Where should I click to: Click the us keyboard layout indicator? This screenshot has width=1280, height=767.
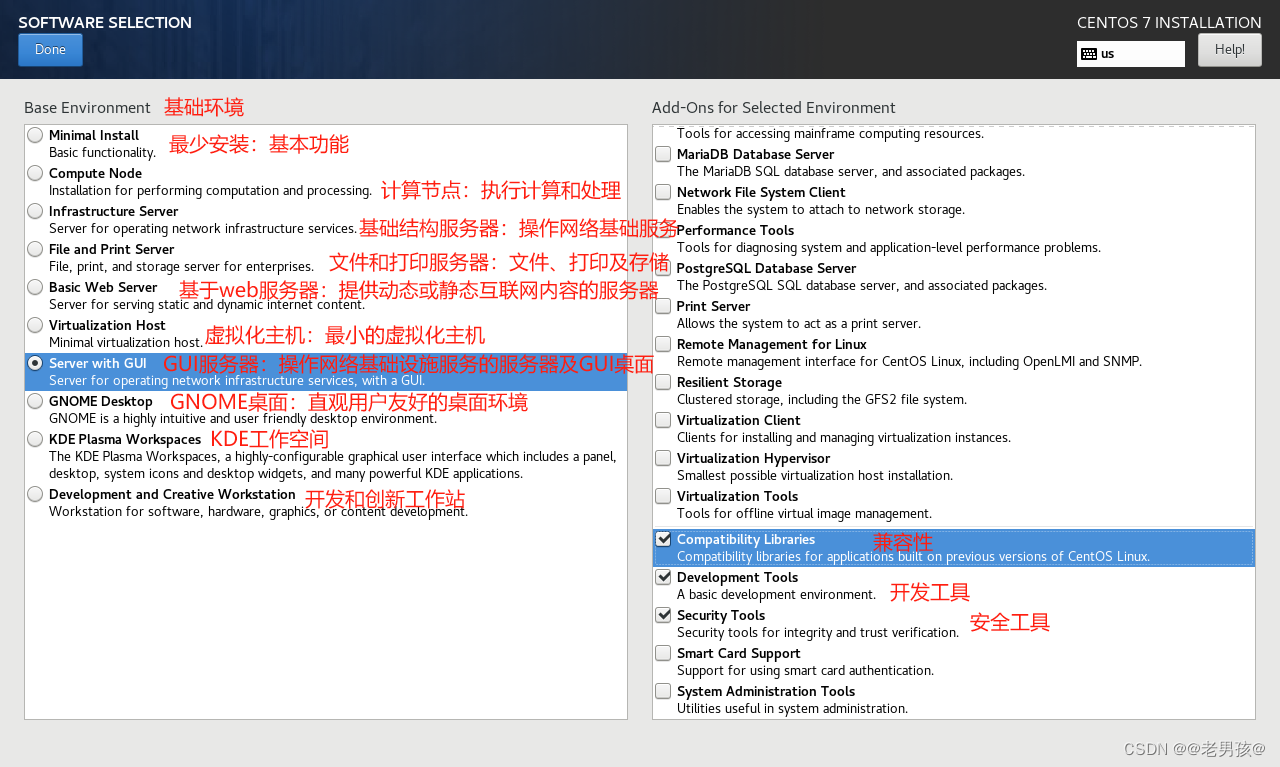point(1130,54)
